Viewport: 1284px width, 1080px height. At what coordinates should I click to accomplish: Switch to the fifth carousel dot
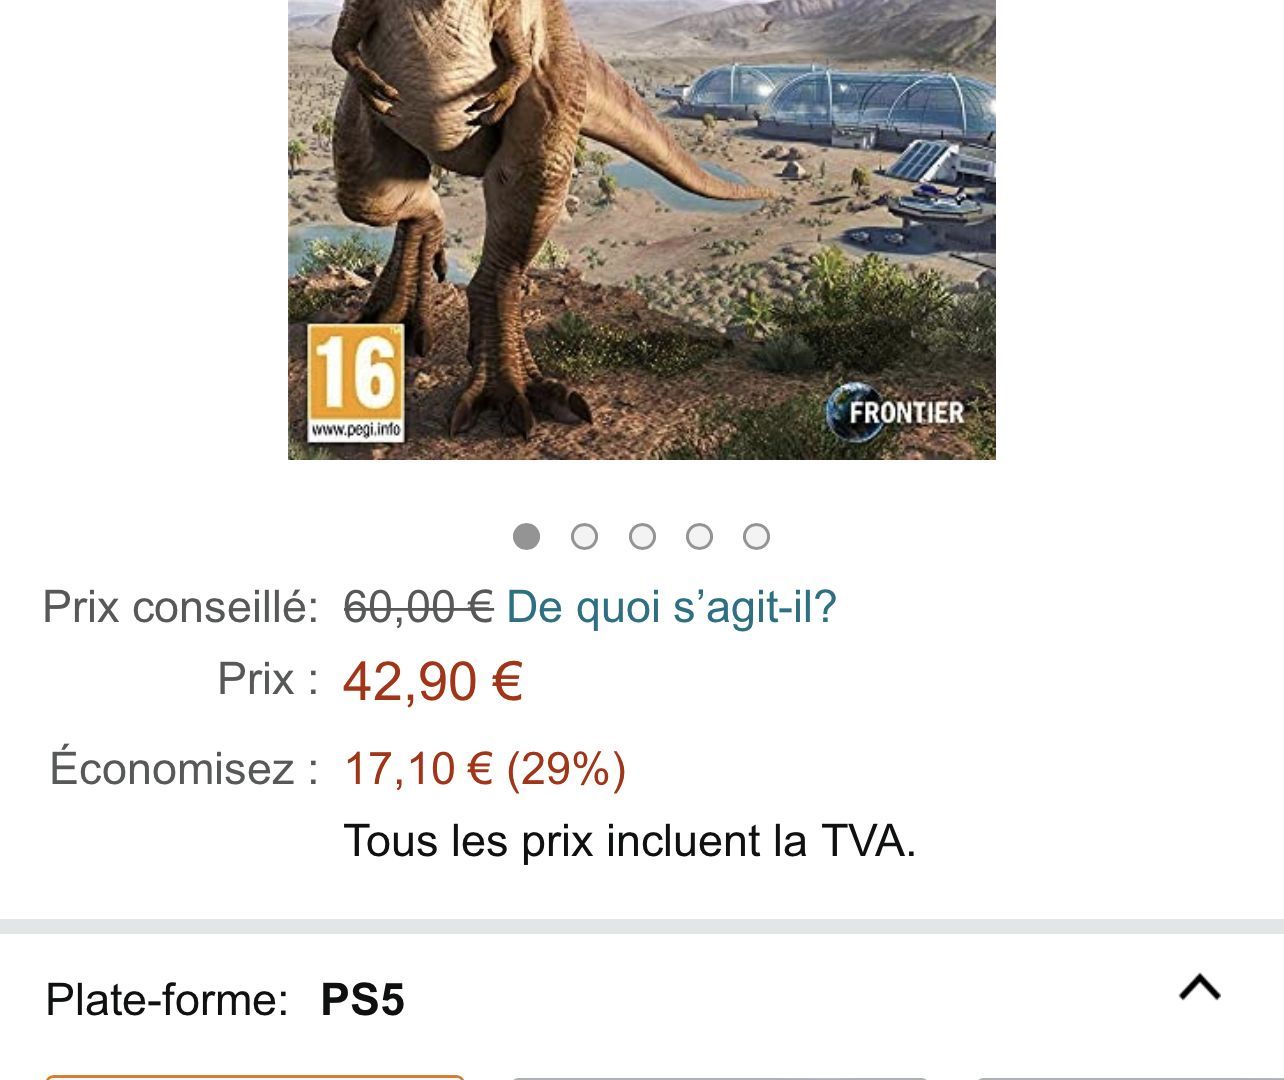coord(757,537)
